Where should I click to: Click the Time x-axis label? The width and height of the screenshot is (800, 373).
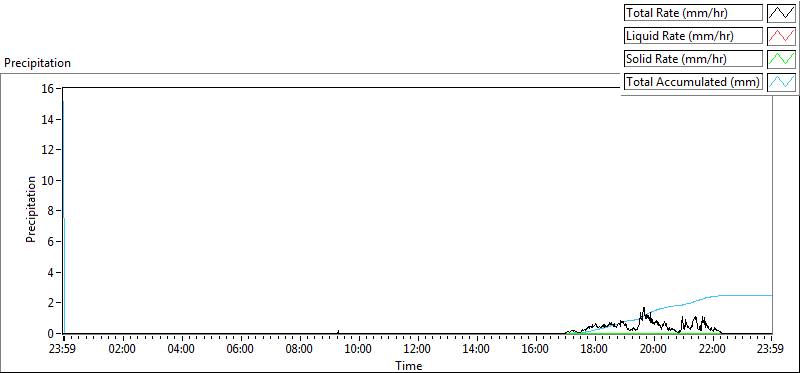pos(408,365)
